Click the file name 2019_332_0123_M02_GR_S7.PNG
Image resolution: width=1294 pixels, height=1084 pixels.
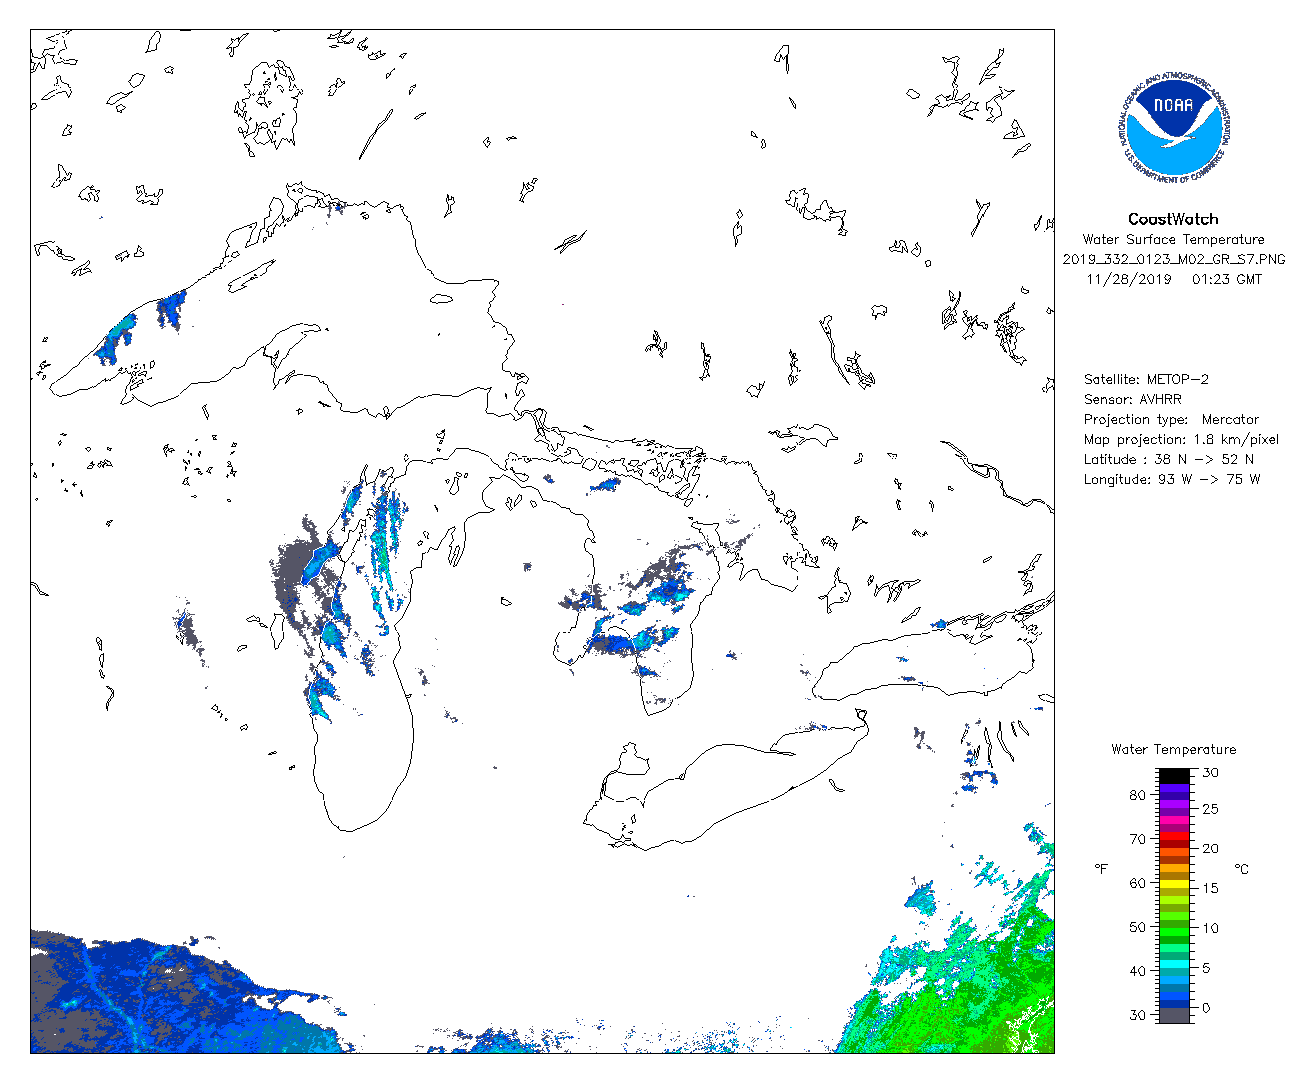1173,259
